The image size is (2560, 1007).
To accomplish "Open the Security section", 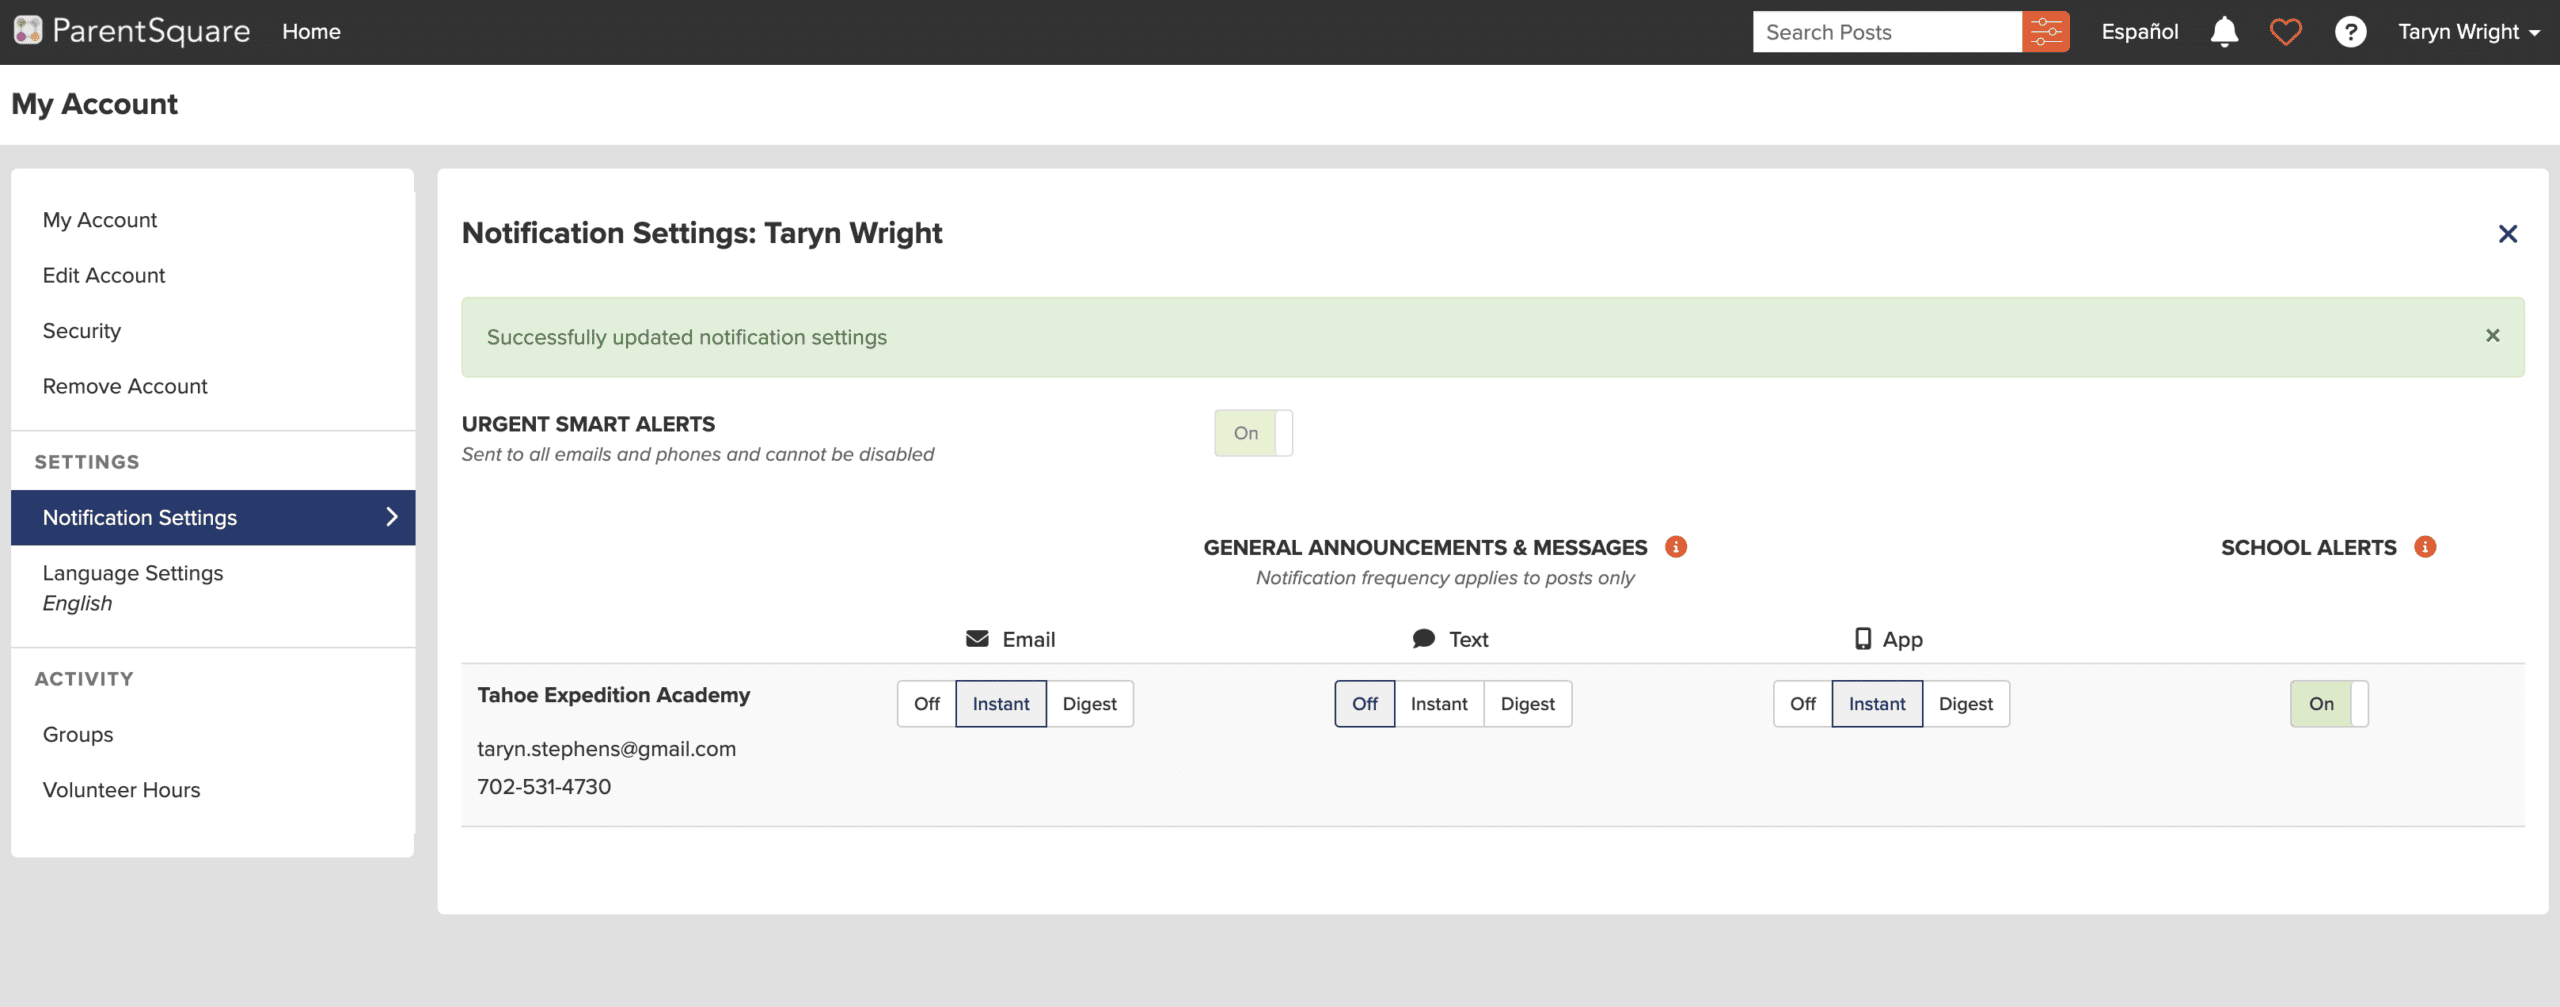I will (82, 331).
